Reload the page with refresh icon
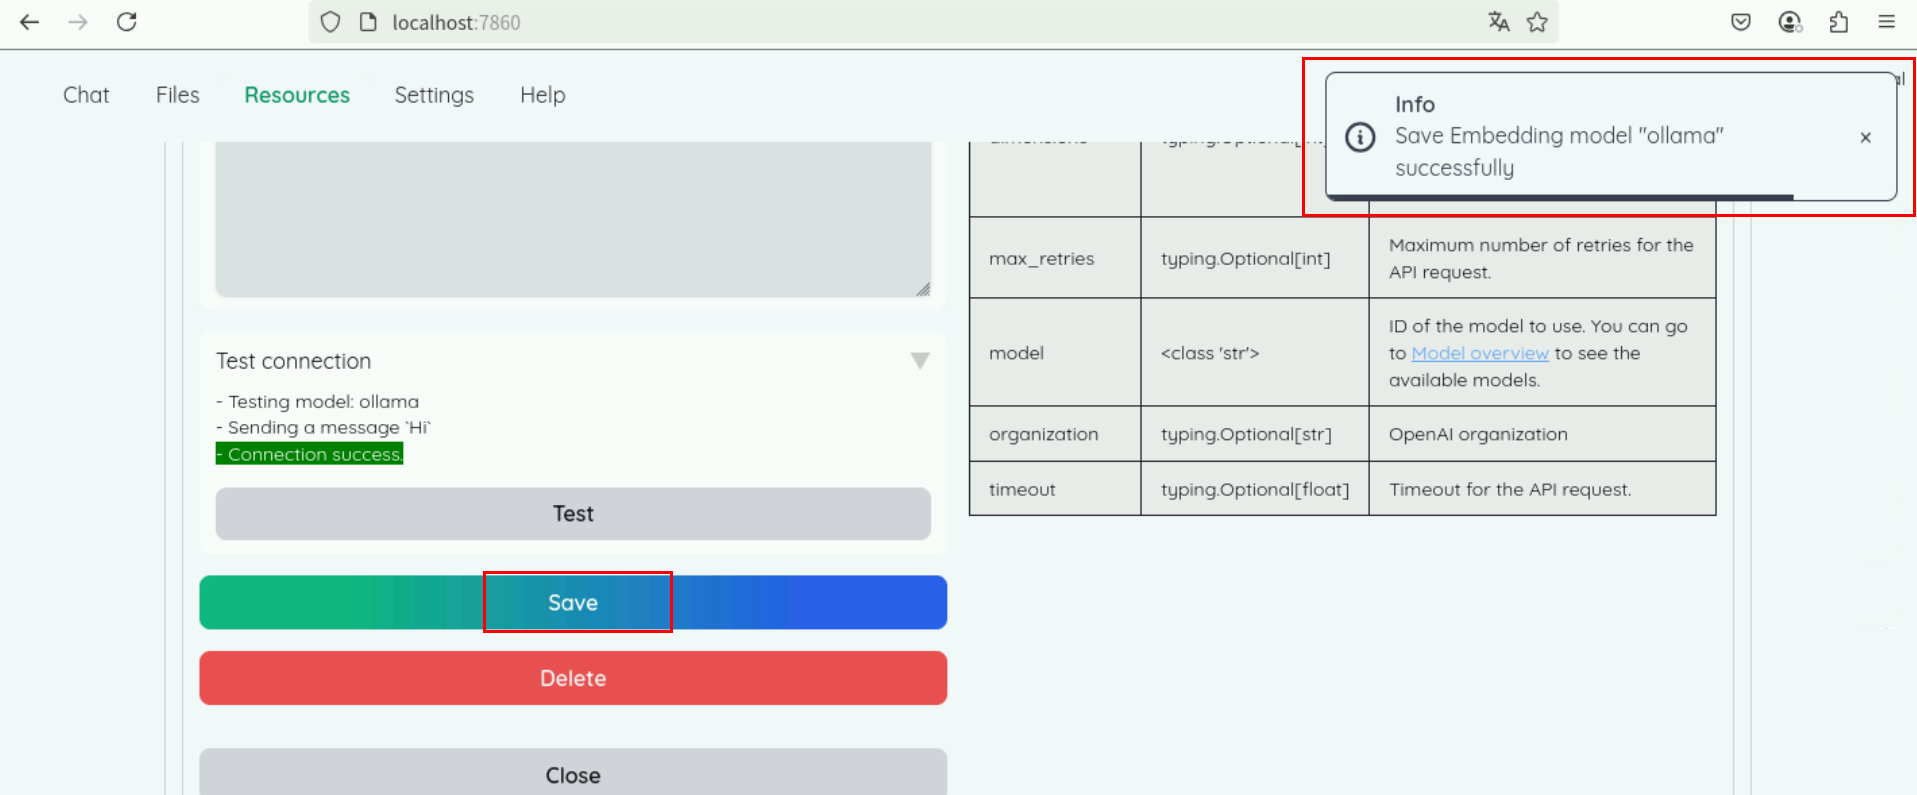 (x=127, y=22)
